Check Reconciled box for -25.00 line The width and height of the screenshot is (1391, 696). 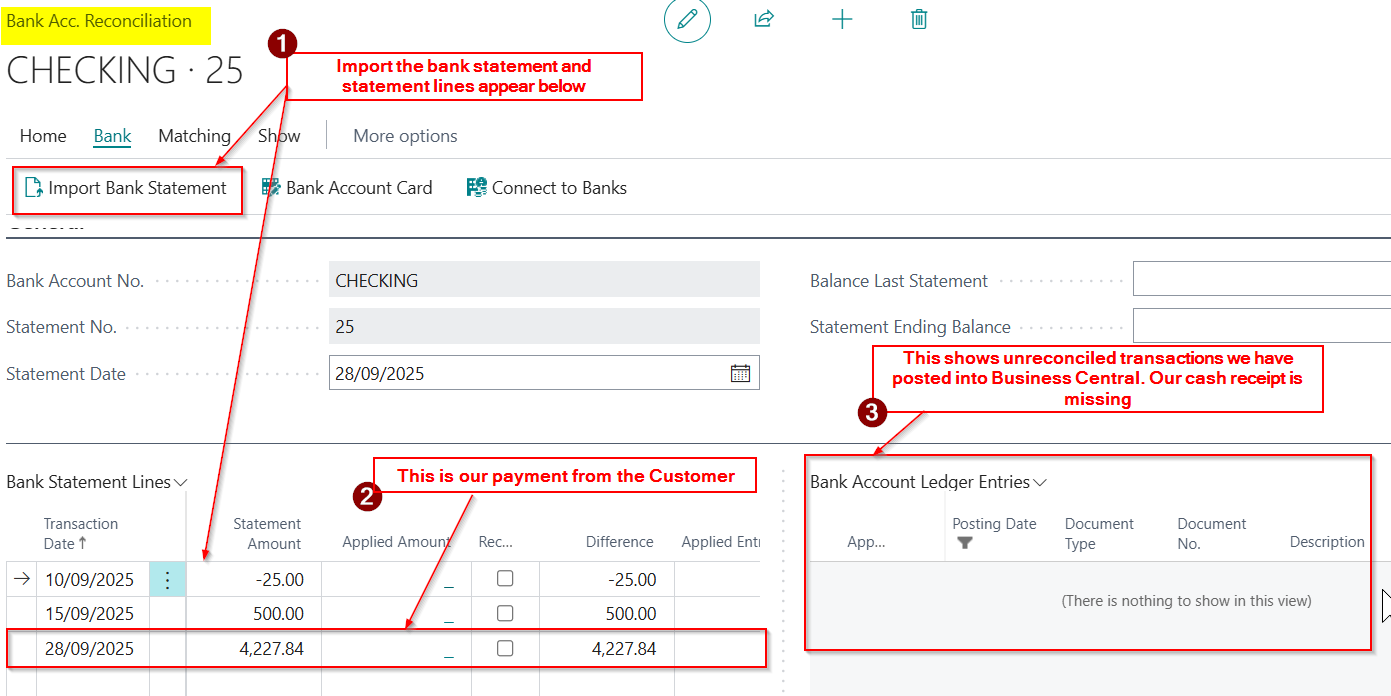505,579
